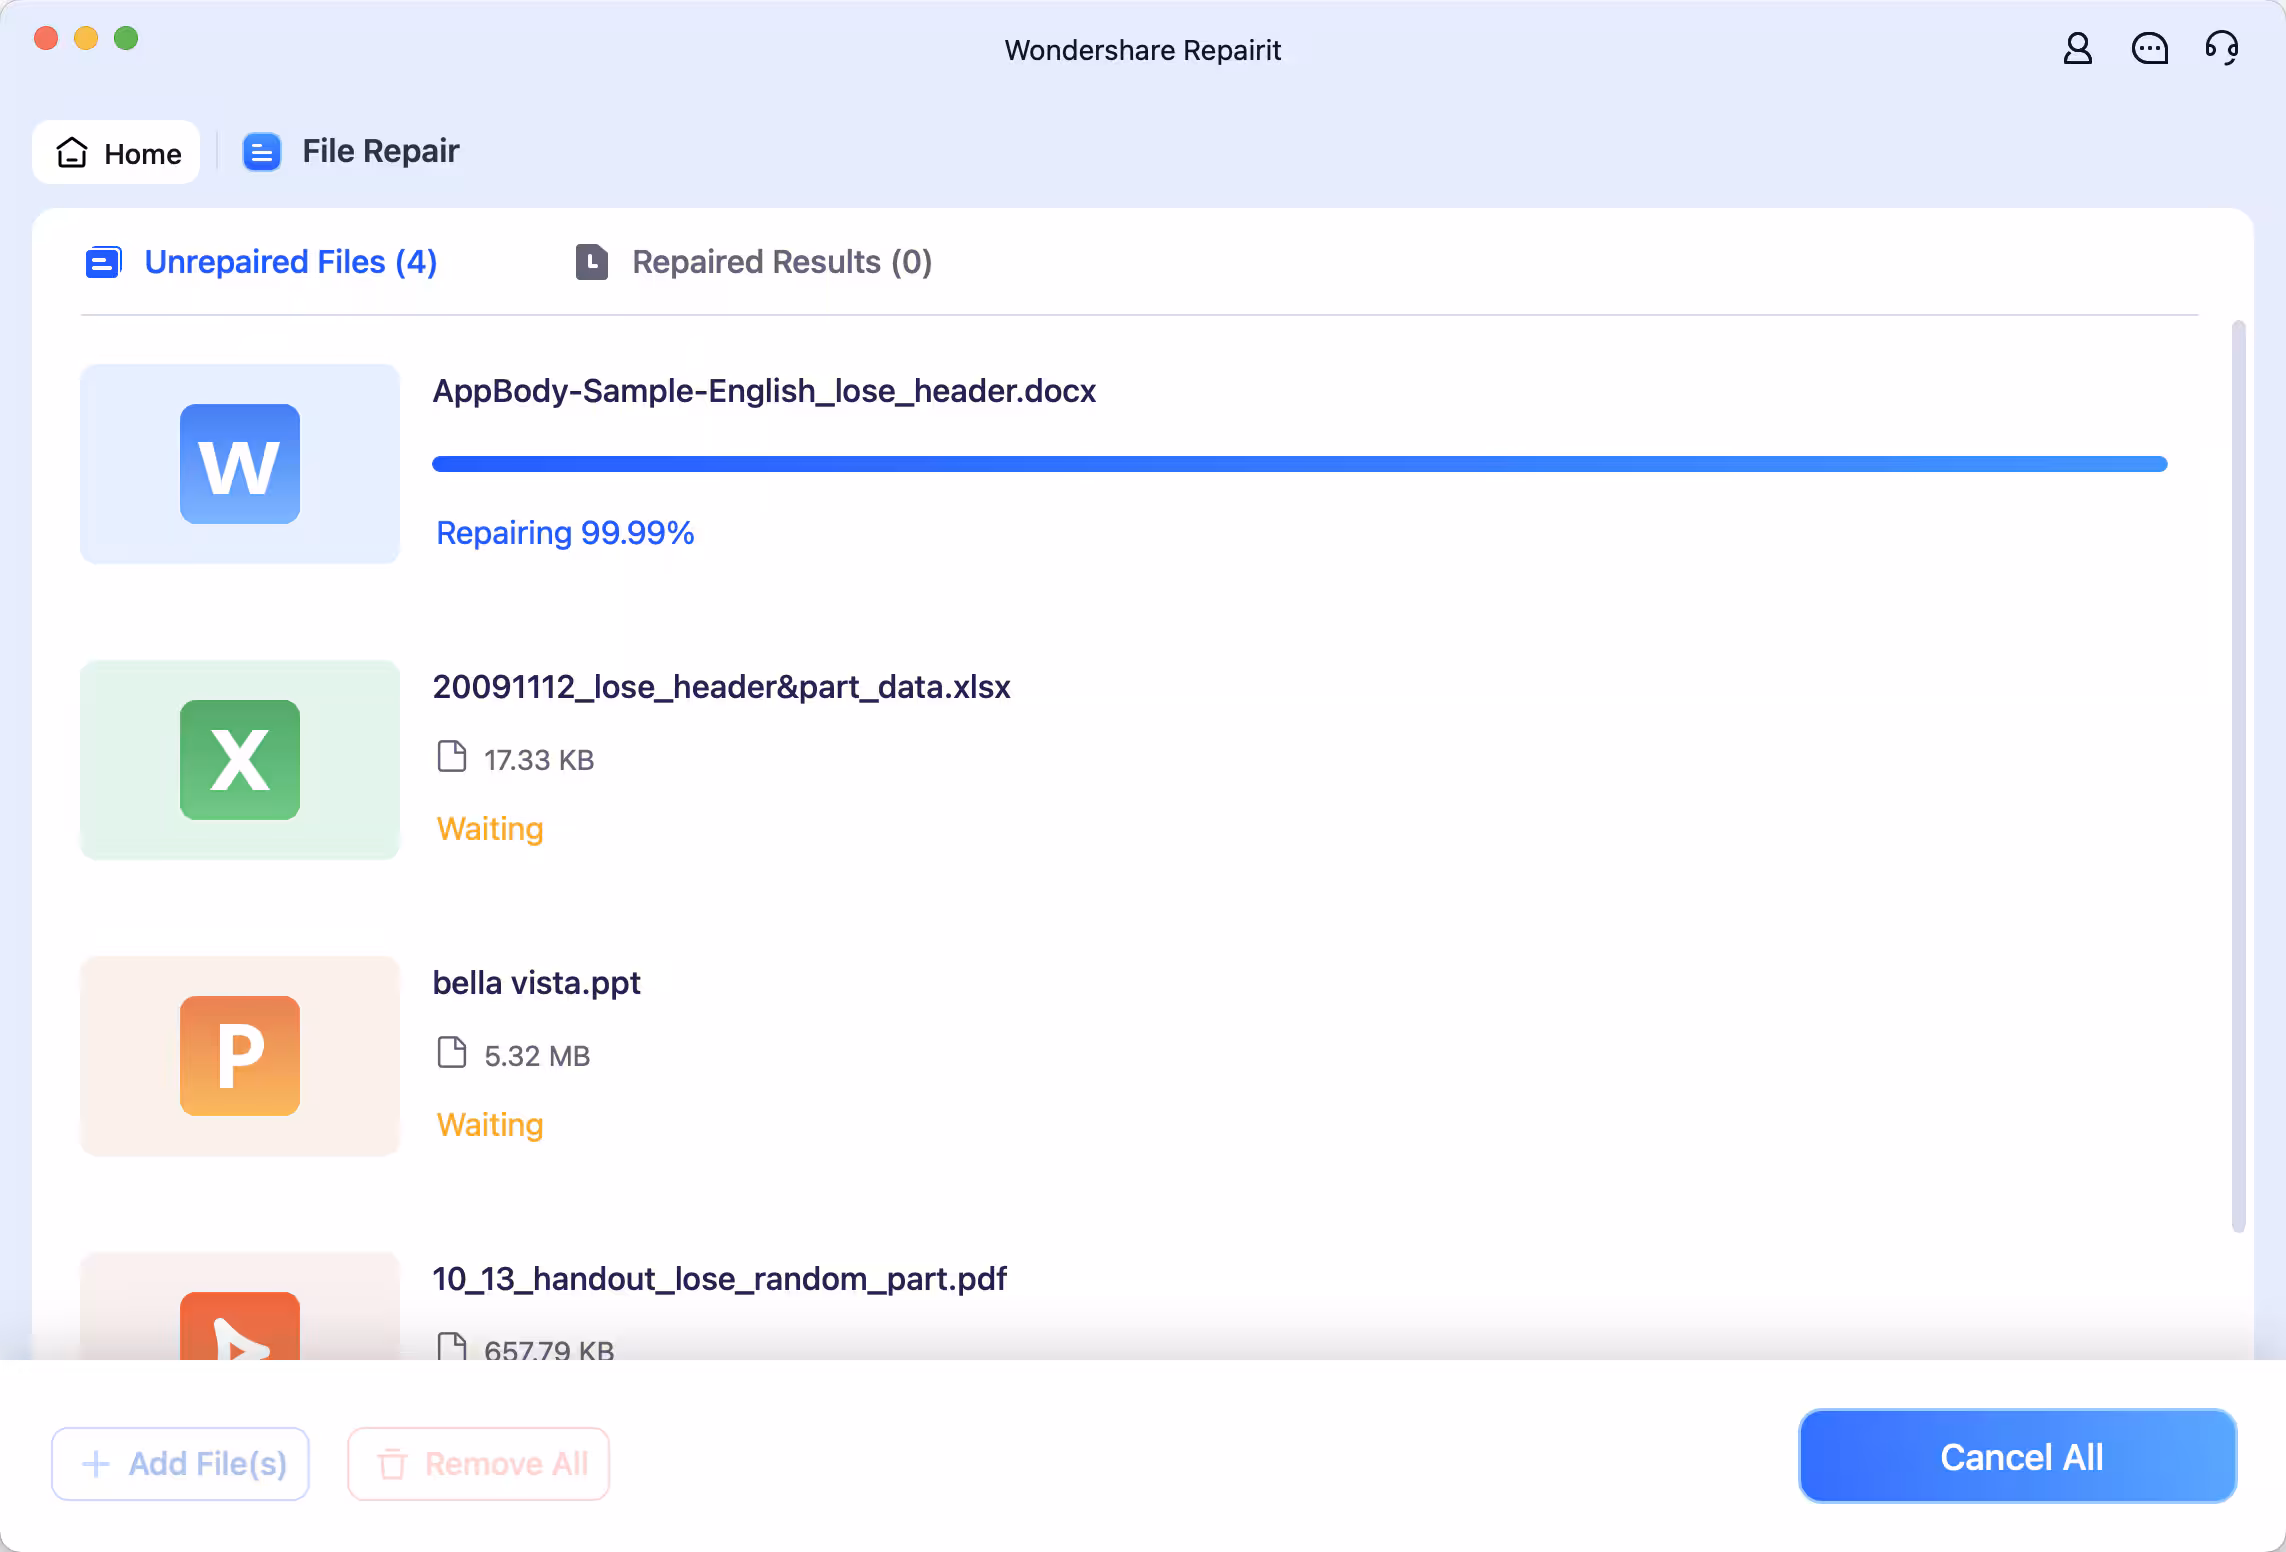Open the feedback chat bubble icon
Screen dimensions: 2286x1552
pyautogui.click(x=2149, y=48)
